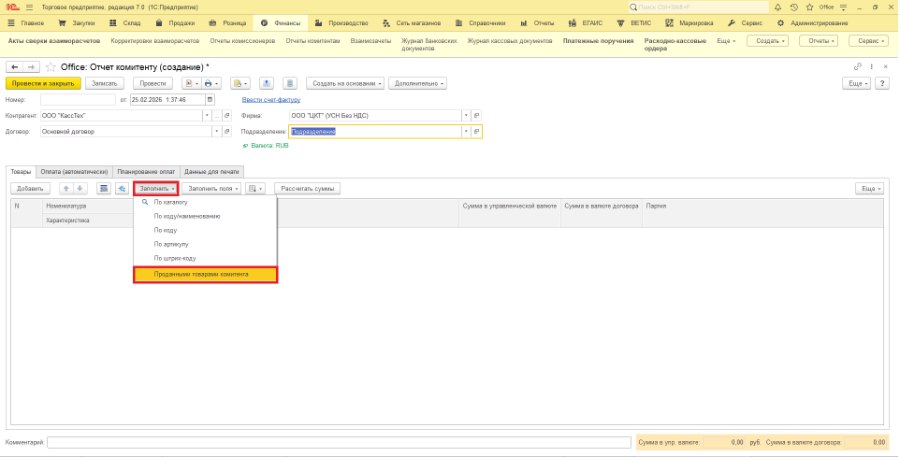Open the Контрагент card icon
The width and height of the screenshot is (900, 457).
click(227, 115)
